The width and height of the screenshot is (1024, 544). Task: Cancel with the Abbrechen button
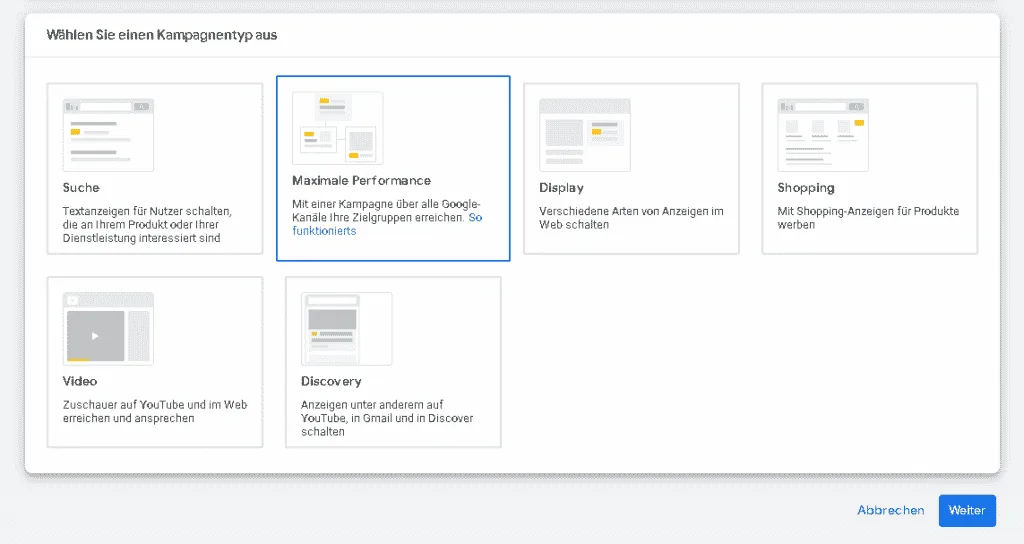pyautogui.click(x=891, y=511)
